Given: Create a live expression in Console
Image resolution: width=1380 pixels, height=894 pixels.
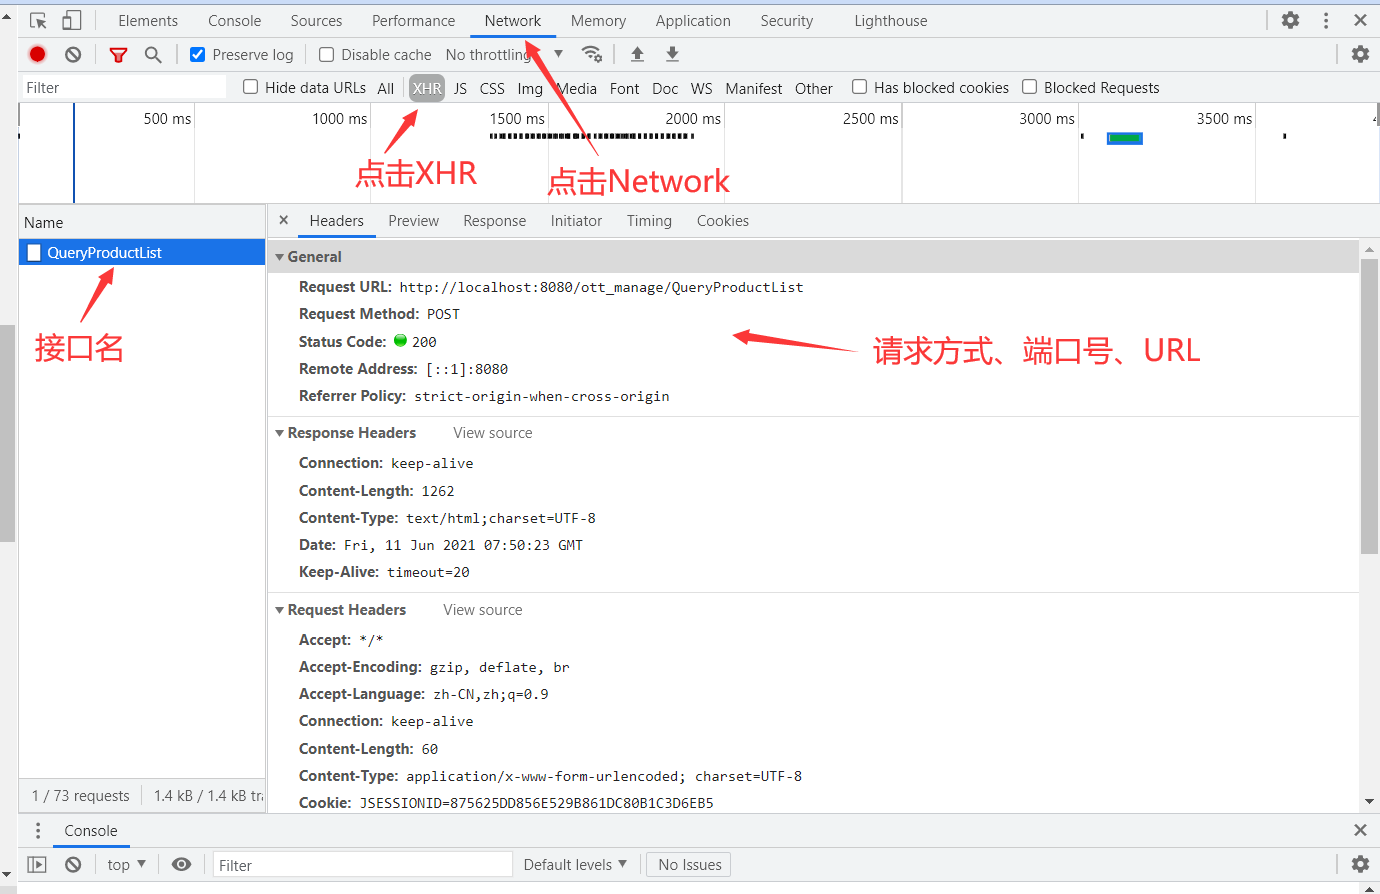Looking at the screenshot, I should click(x=181, y=863).
